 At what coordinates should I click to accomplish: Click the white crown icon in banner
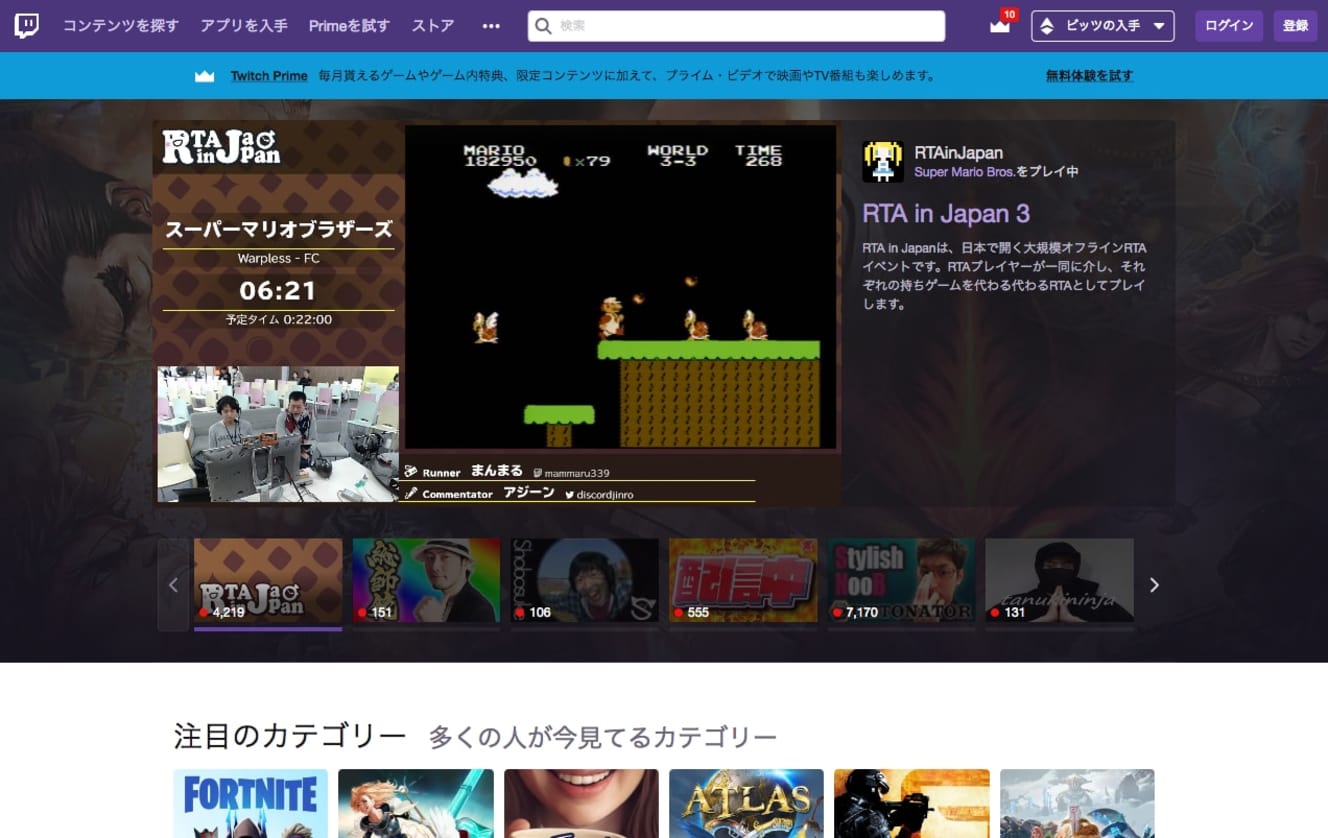205,76
